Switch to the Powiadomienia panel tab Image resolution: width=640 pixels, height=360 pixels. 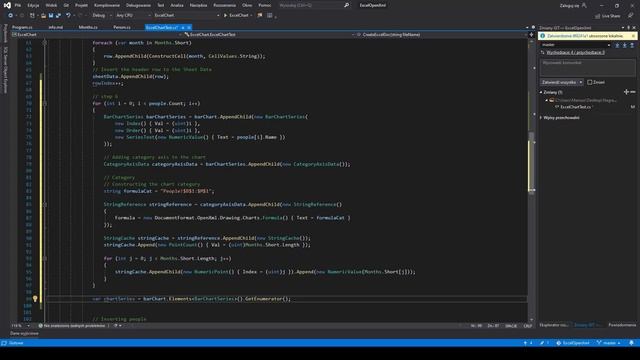622,325
